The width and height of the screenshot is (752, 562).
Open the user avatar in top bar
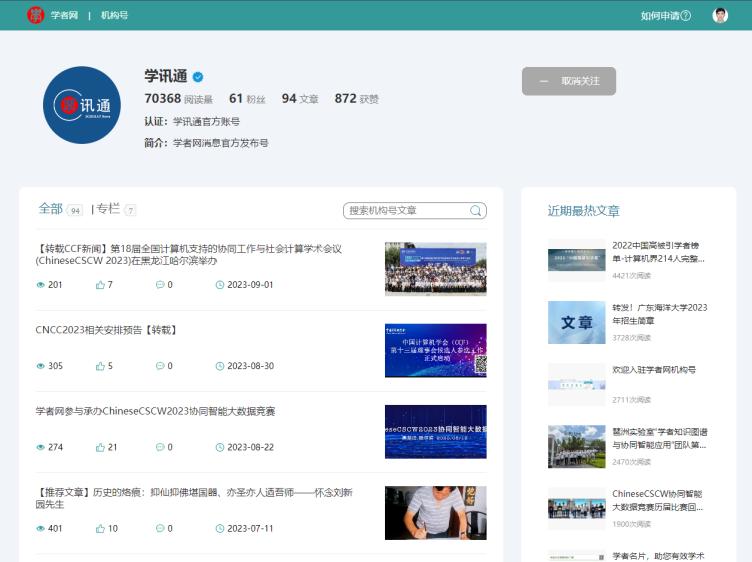[720, 15]
